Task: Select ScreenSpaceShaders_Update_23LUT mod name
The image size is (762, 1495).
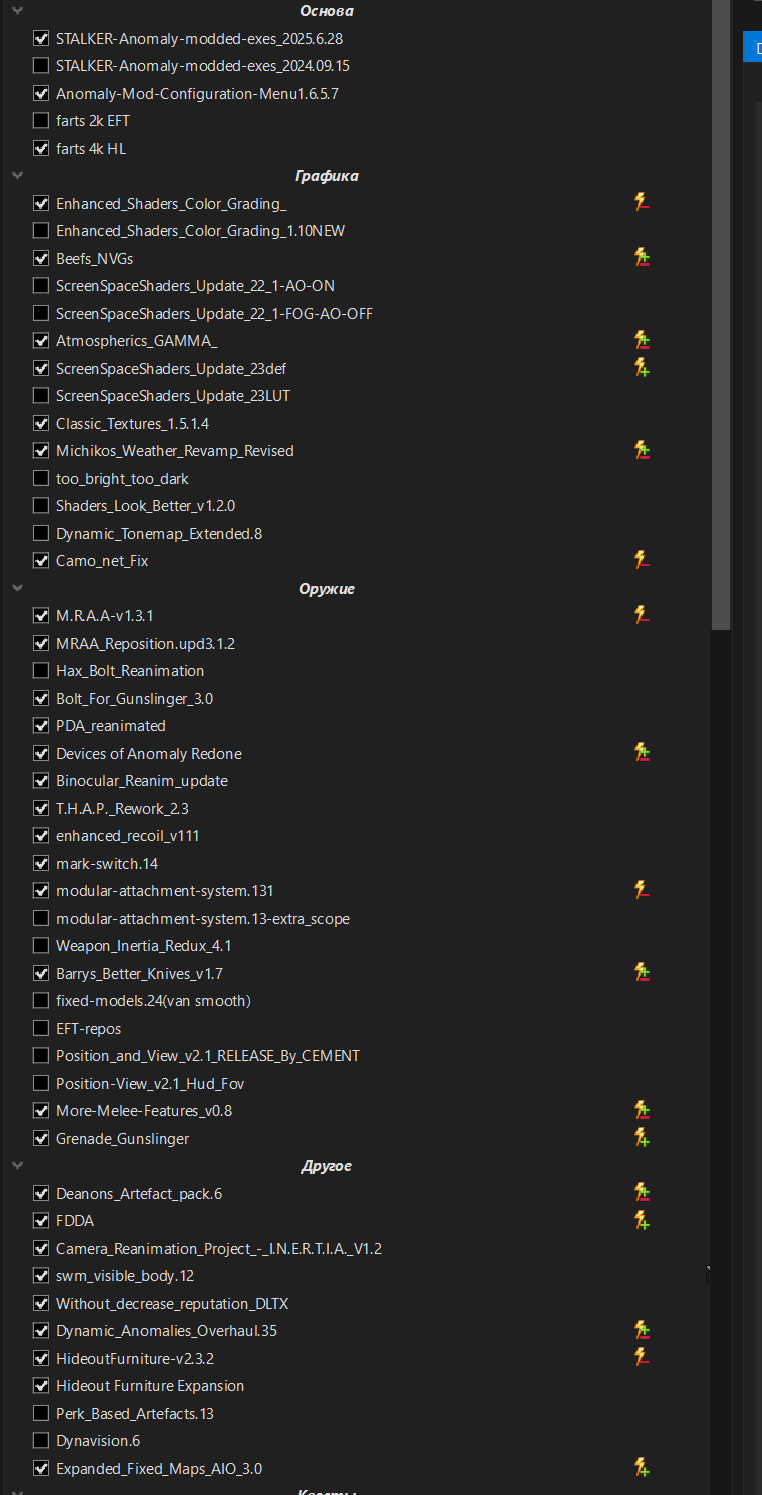Action: coord(173,396)
